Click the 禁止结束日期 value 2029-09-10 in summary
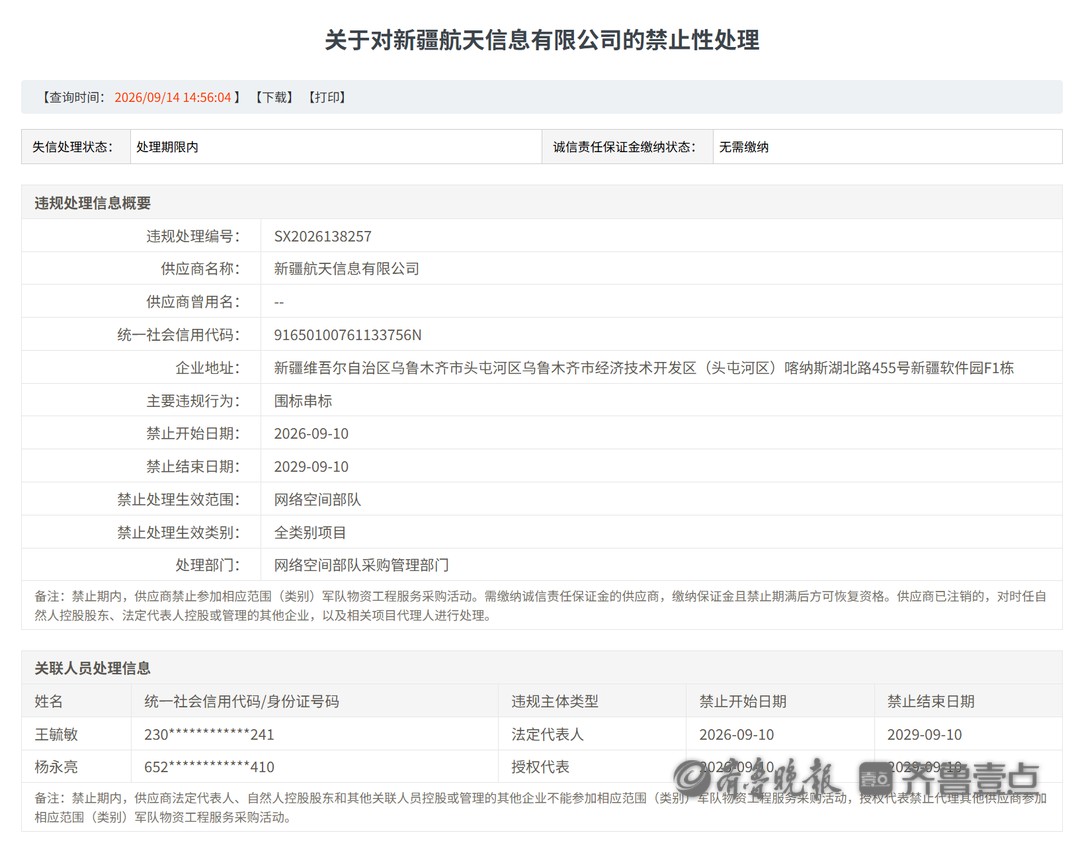Image resolution: width=1080 pixels, height=841 pixels. (x=311, y=466)
